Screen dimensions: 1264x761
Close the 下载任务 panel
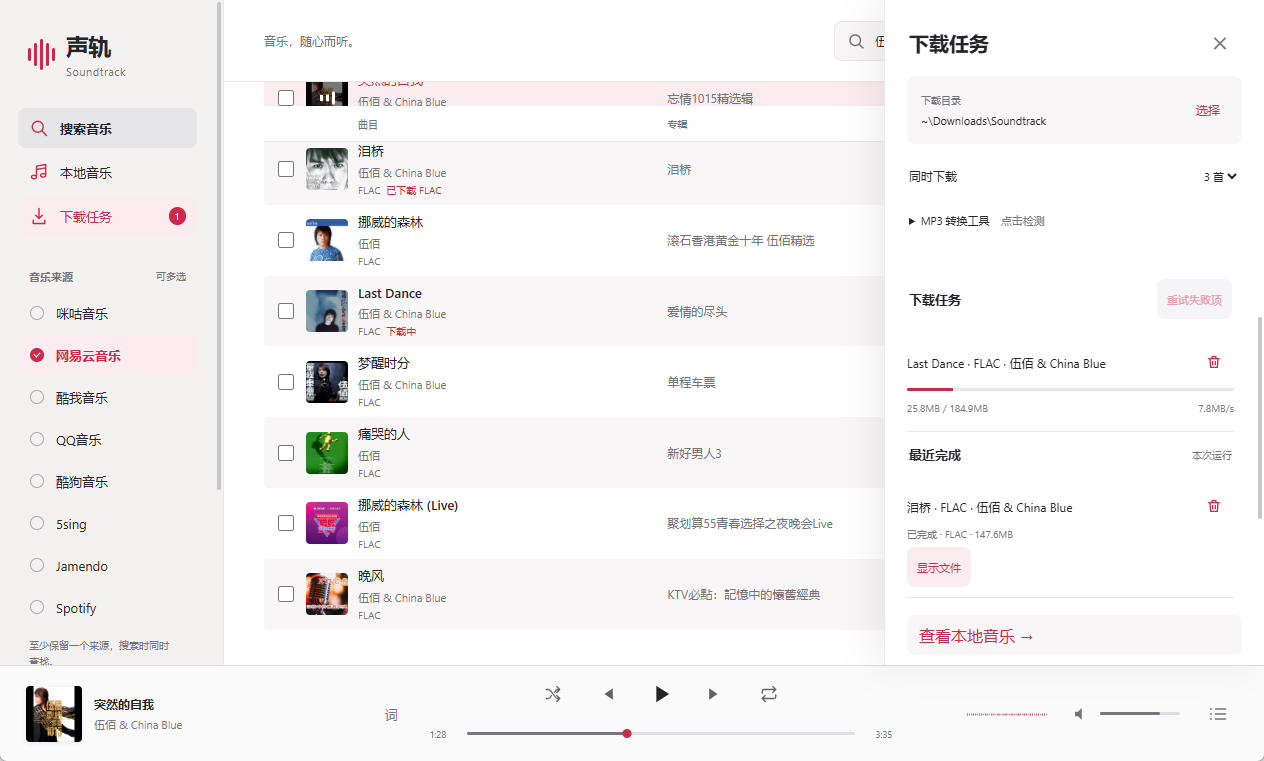coord(1219,44)
